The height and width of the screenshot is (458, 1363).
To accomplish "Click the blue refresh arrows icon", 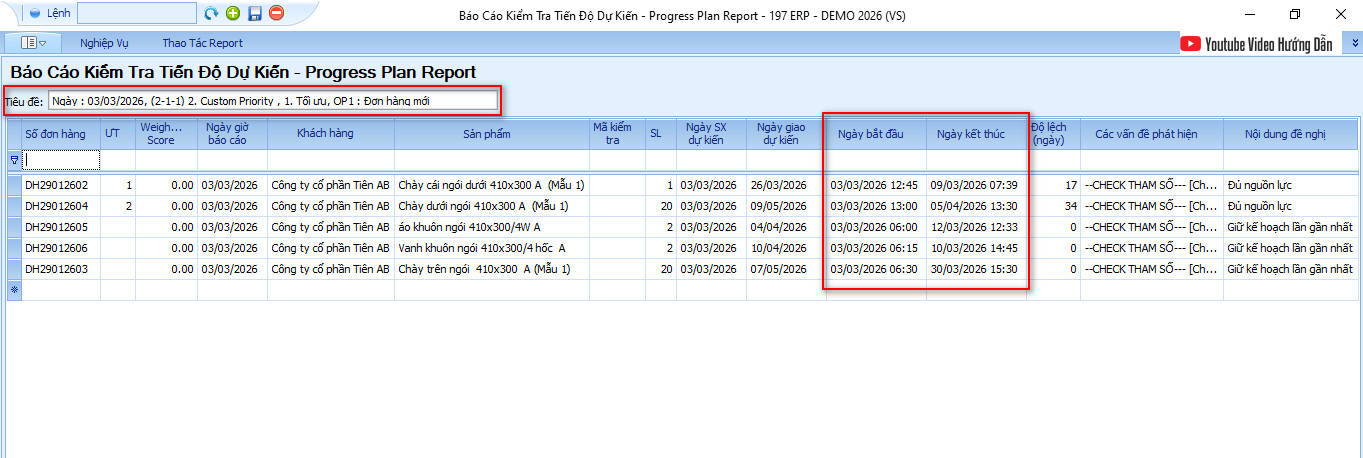I will pos(211,13).
